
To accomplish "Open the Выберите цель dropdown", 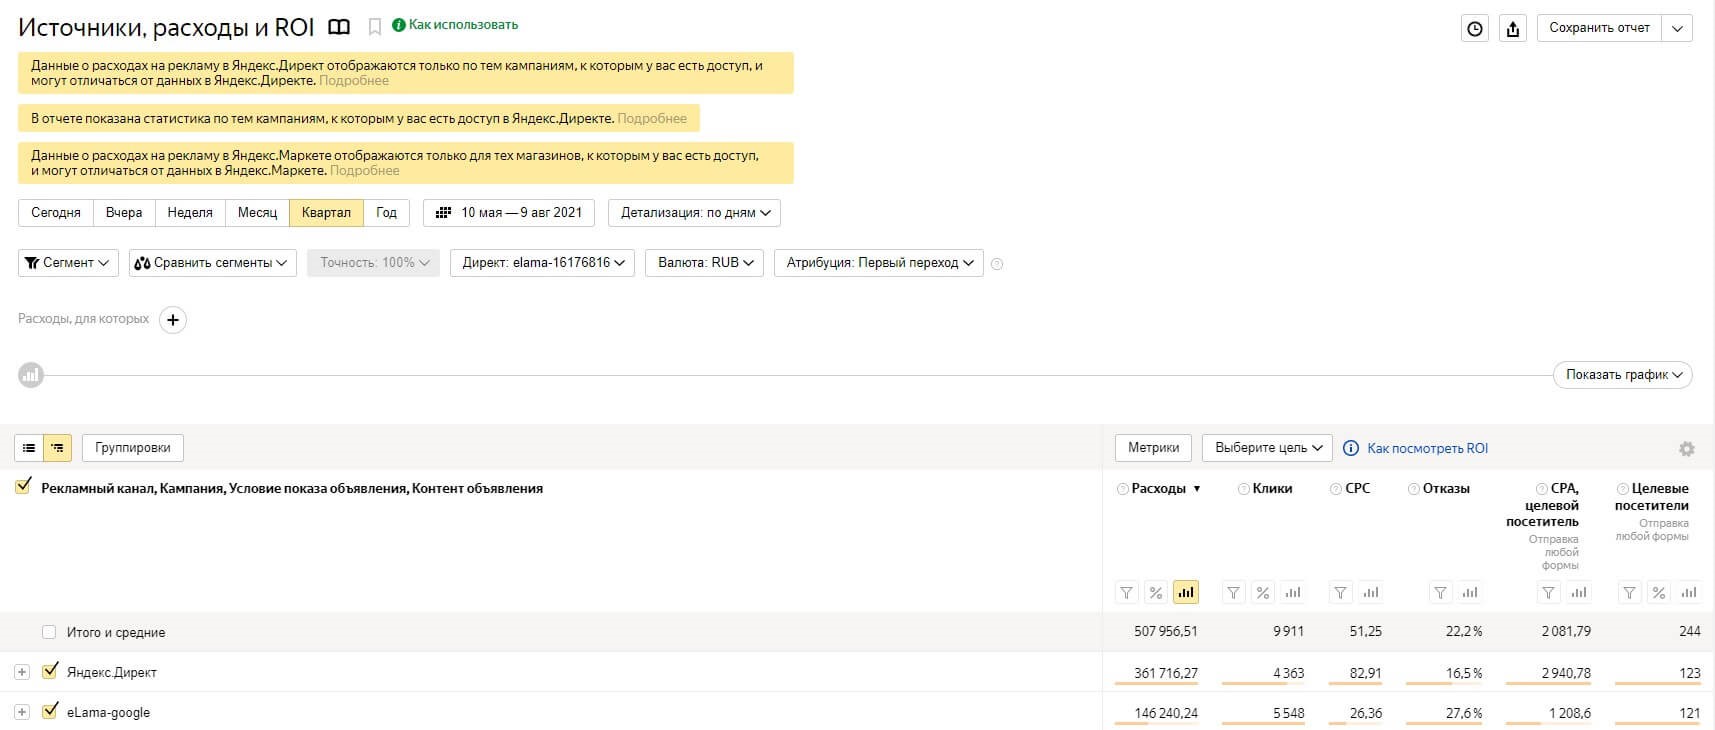I will [1268, 448].
